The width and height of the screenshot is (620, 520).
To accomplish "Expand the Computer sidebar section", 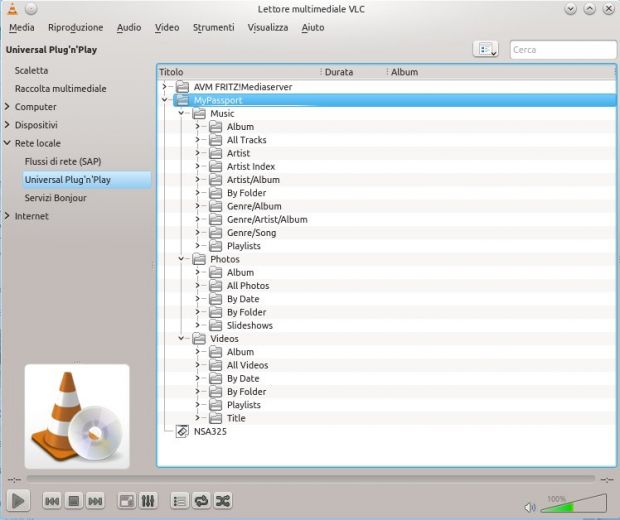I will pos(7,107).
